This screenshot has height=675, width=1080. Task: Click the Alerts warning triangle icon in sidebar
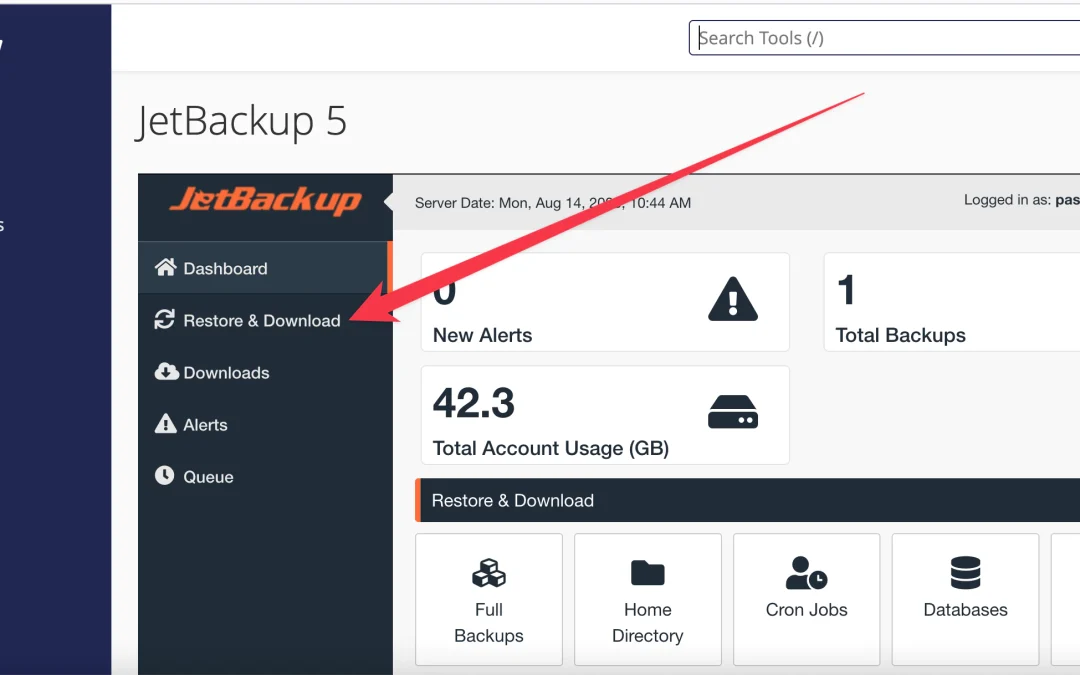click(164, 424)
